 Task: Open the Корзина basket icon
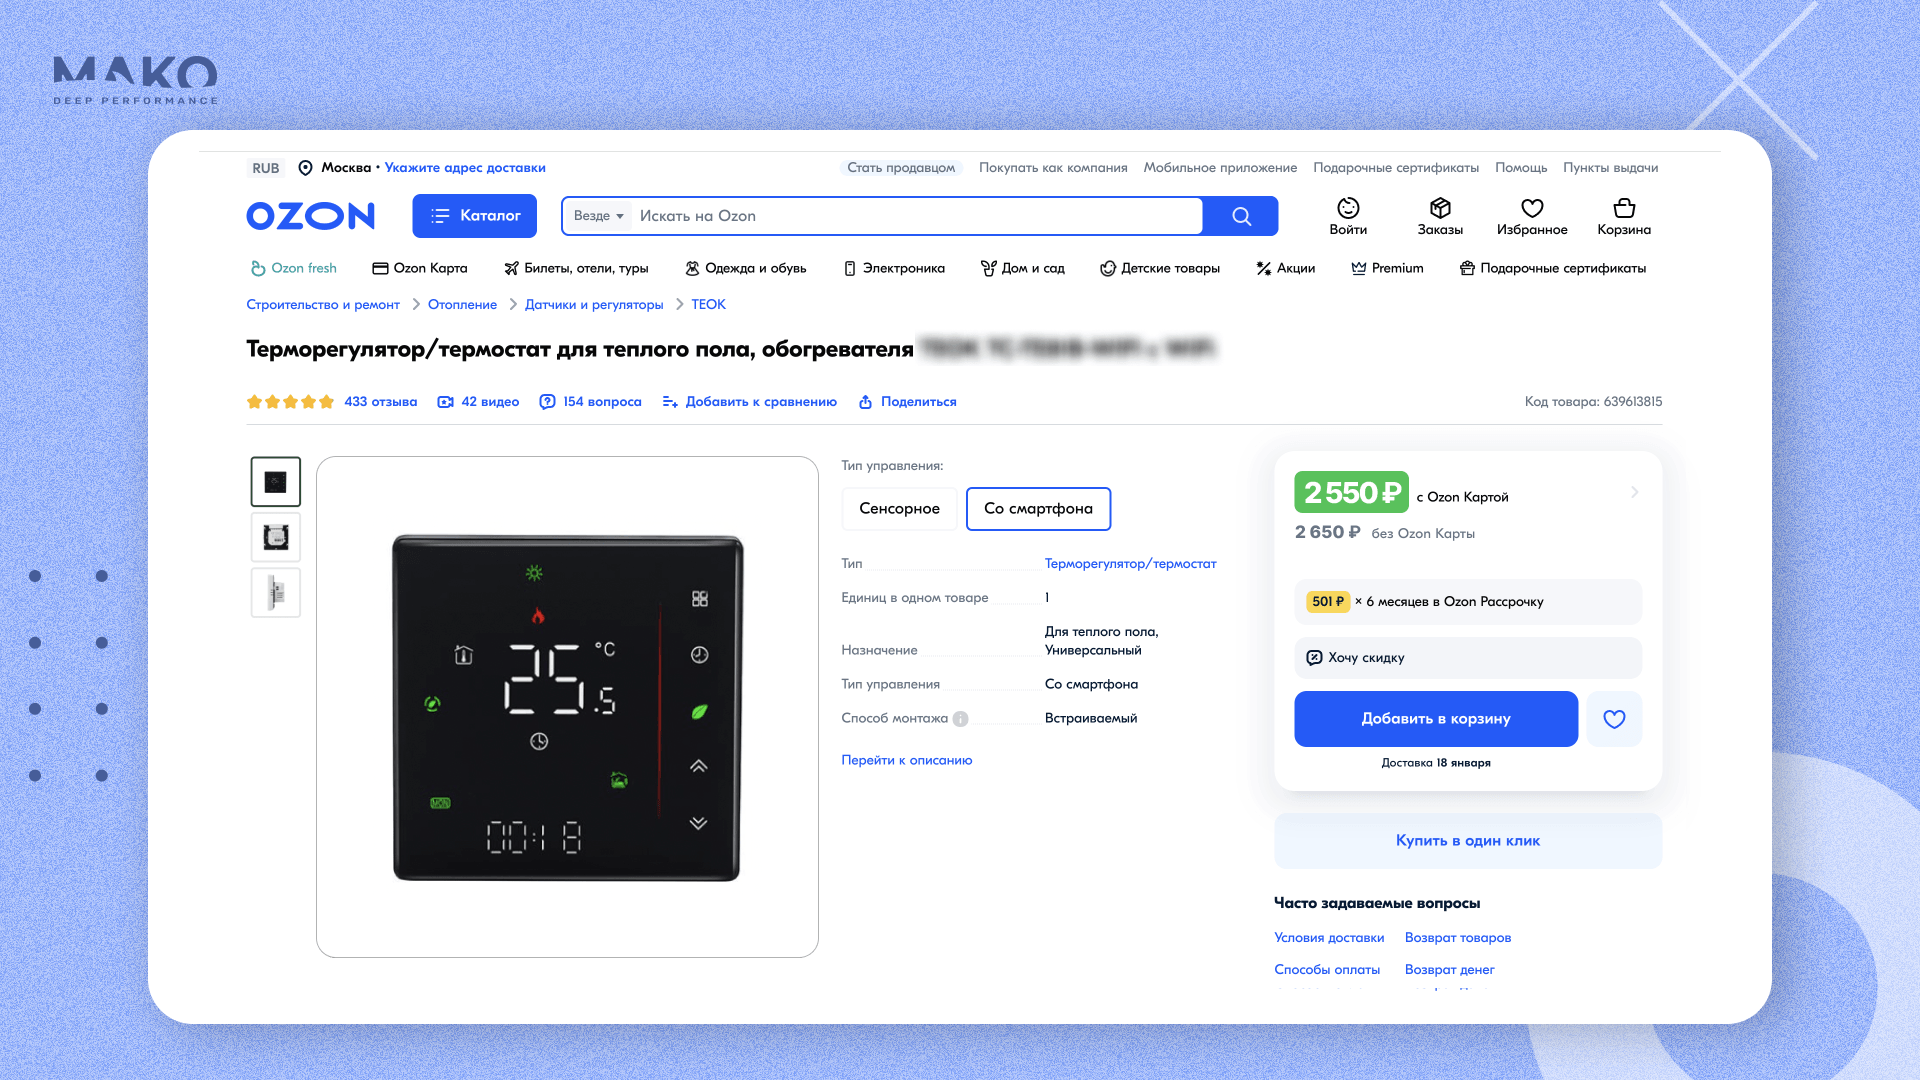[1624, 208]
